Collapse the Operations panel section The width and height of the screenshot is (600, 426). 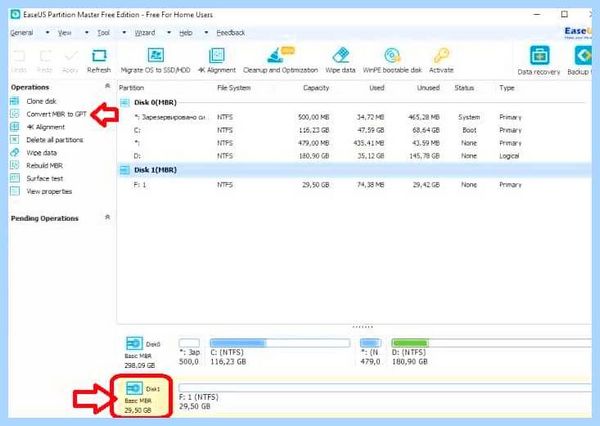click(108, 86)
